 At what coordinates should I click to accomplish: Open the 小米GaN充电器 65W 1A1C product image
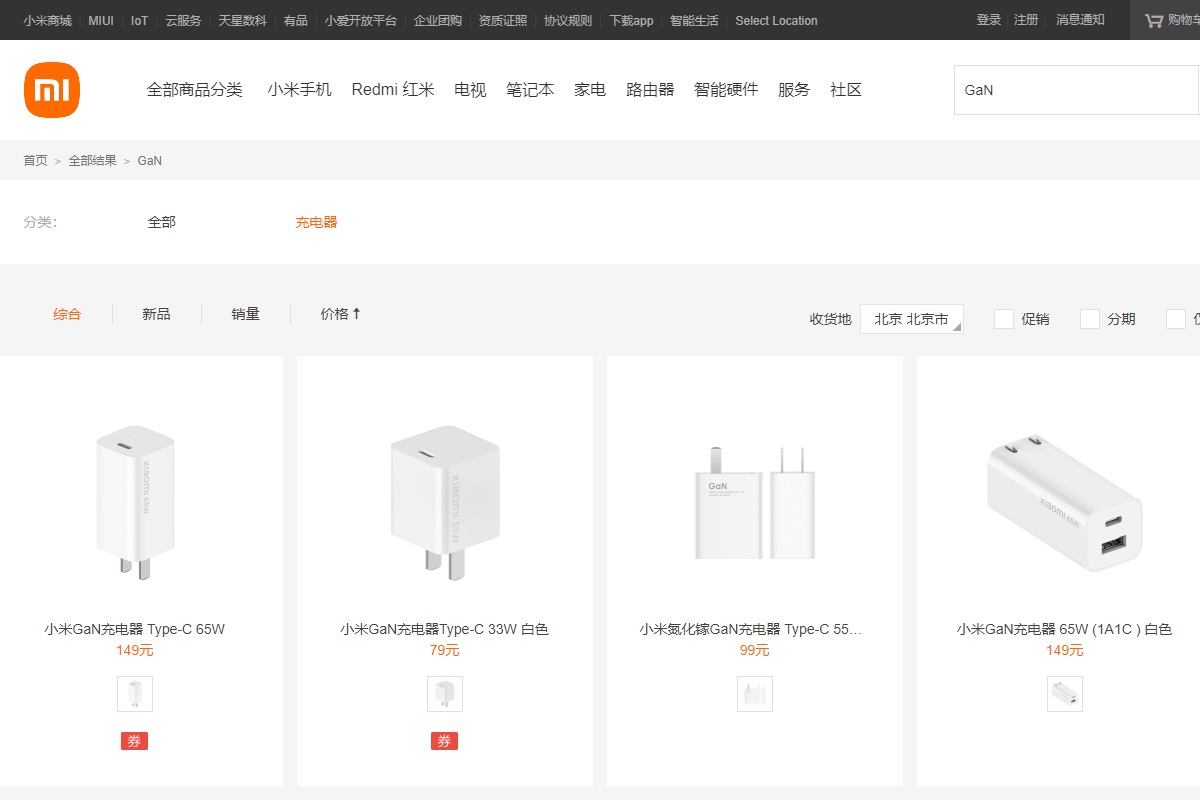point(1064,503)
